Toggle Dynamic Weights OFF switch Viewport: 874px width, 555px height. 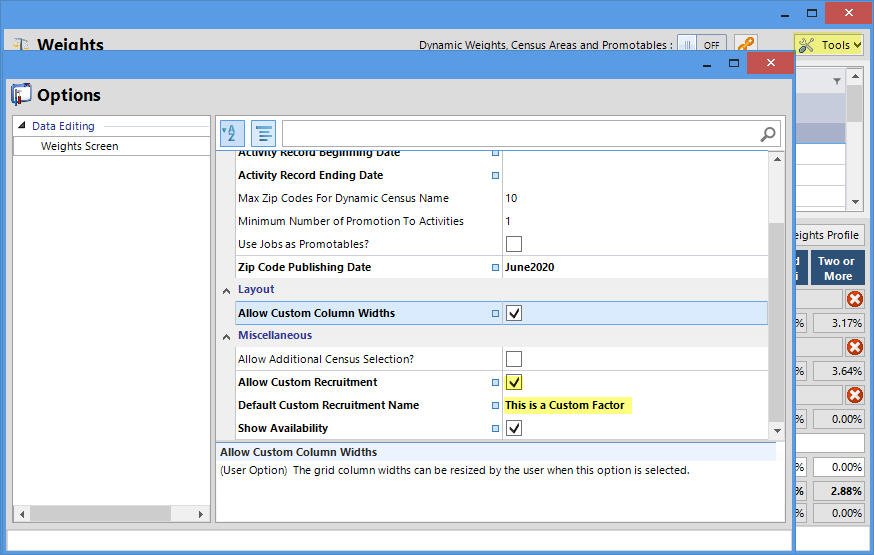pos(701,45)
